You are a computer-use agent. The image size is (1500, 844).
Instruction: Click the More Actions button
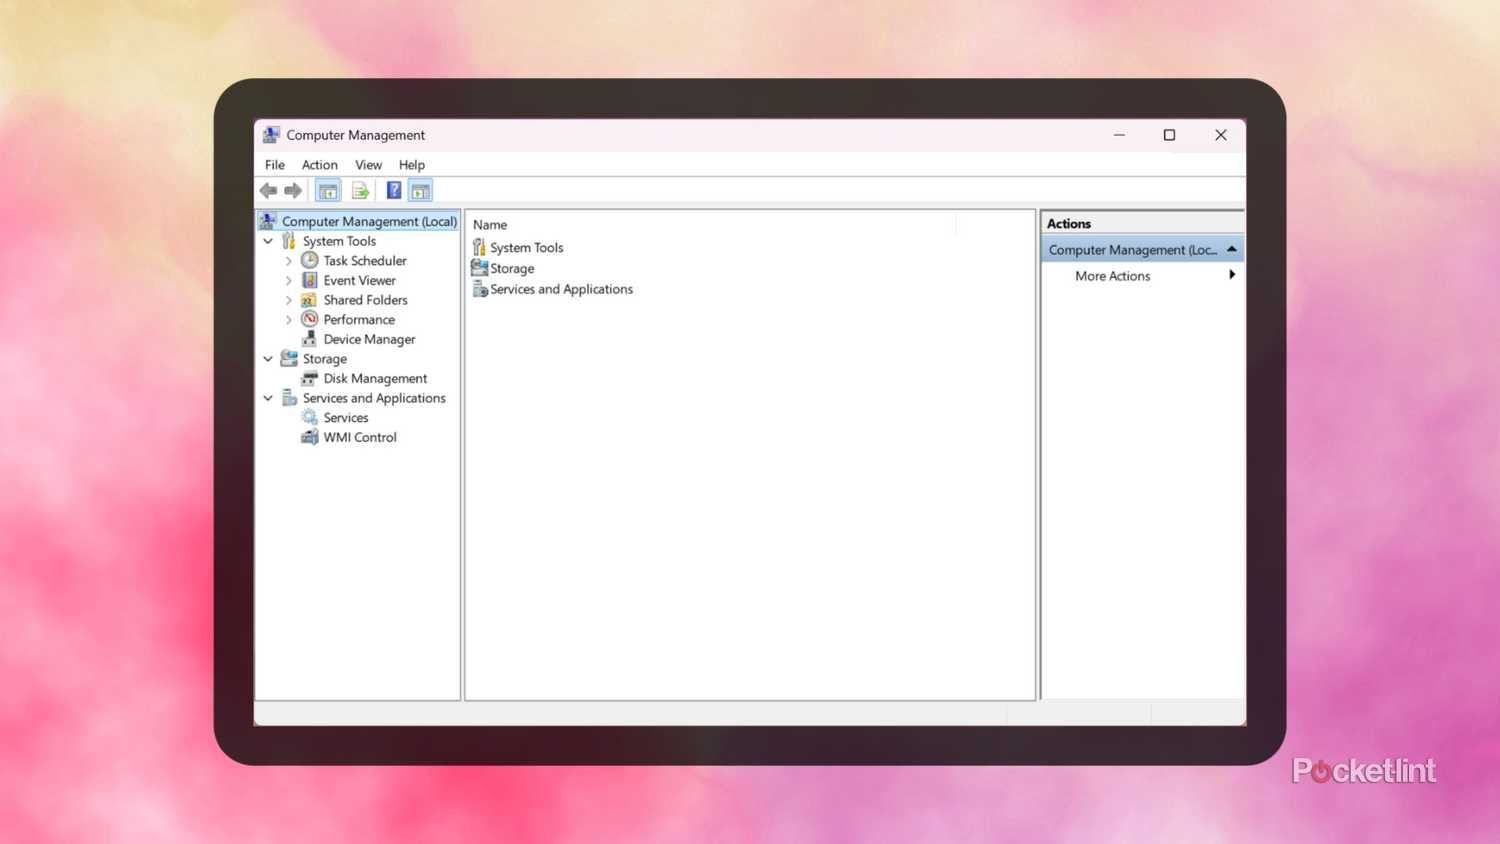pyautogui.click(x=1112, y=275)
